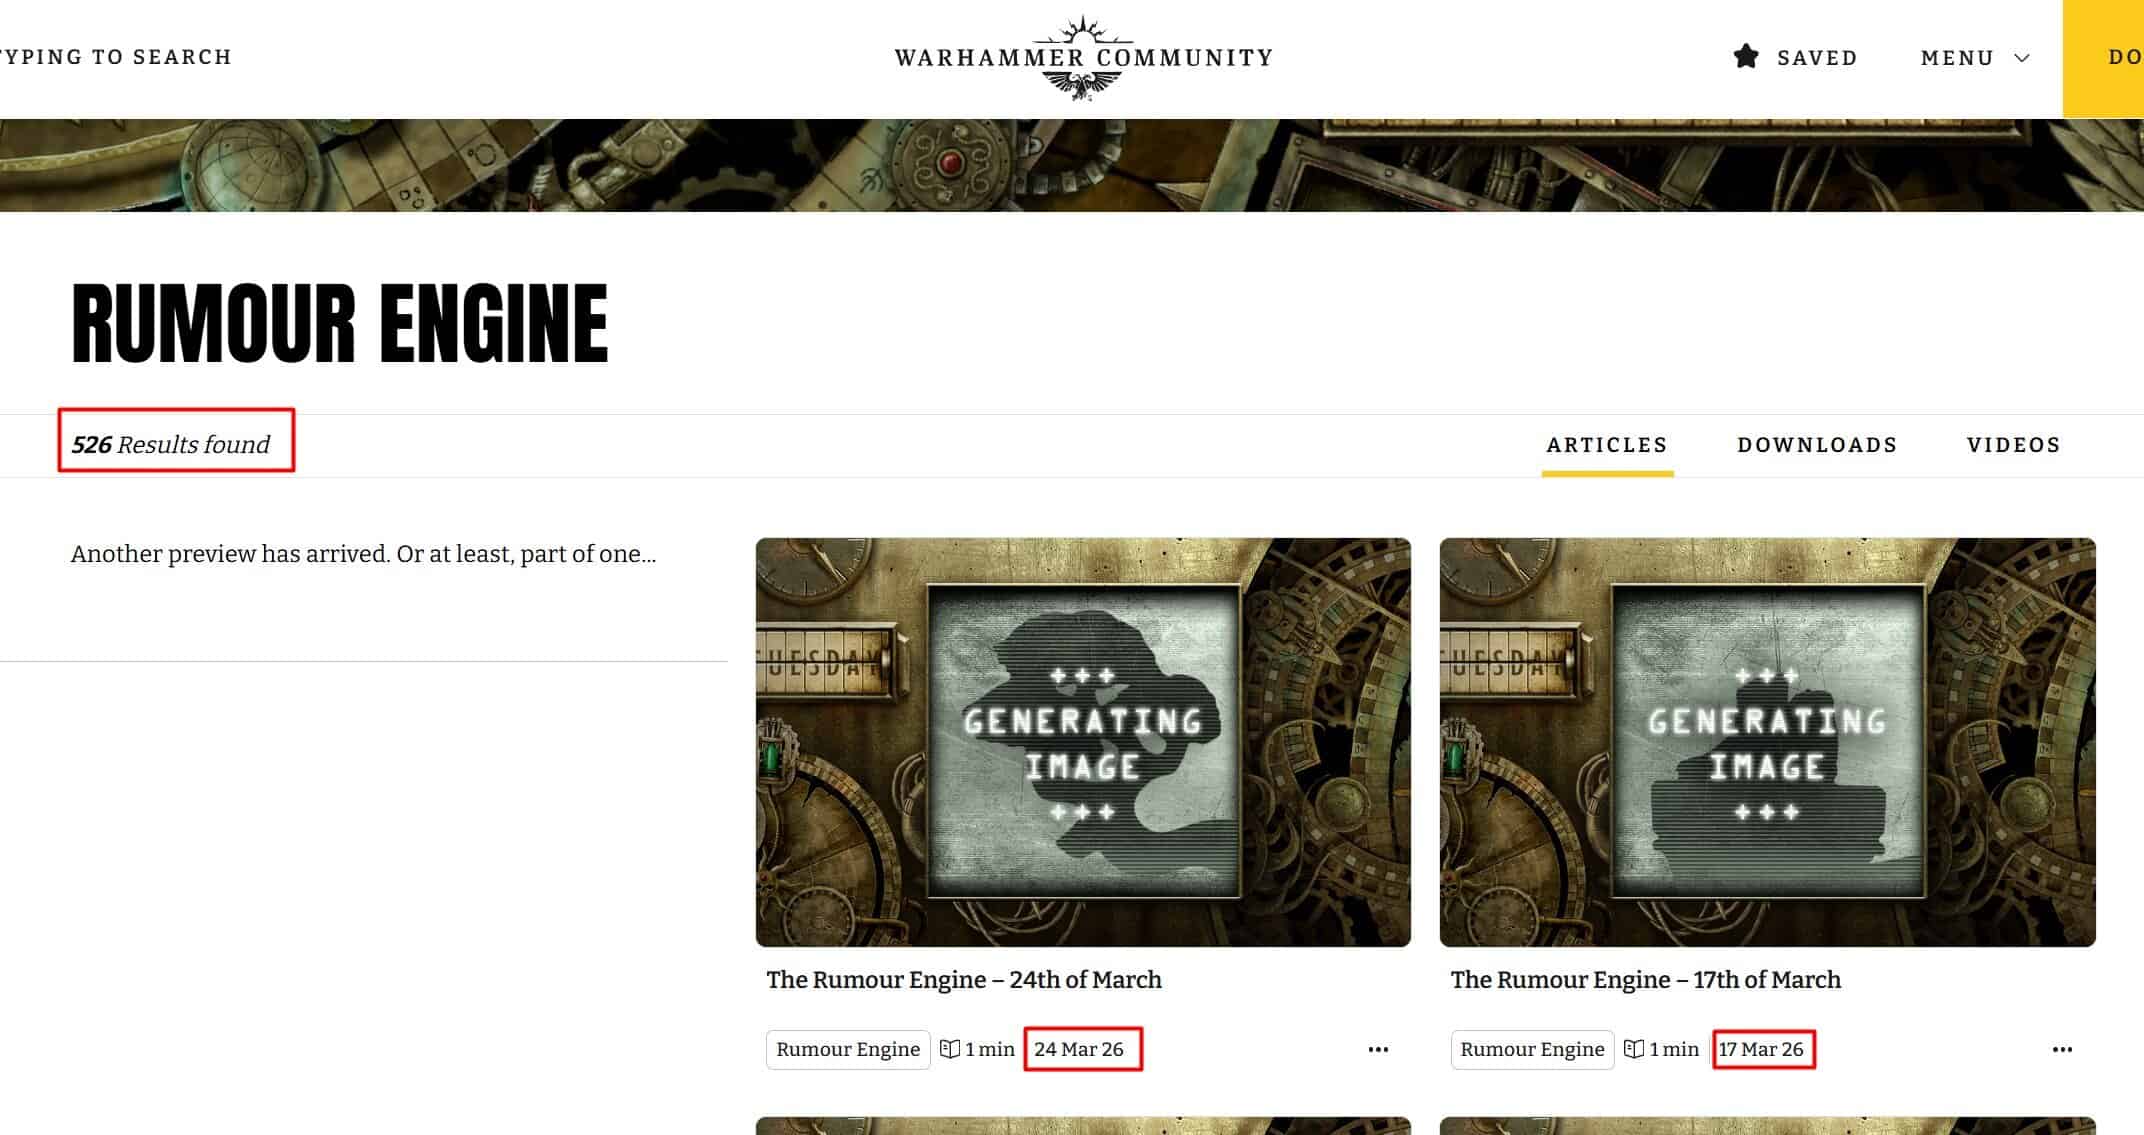Image resolution: width=2144 pixels, height=1135 pixels.
Task: Open 24th of March article thumbnail
Action: click(1083, 742)
